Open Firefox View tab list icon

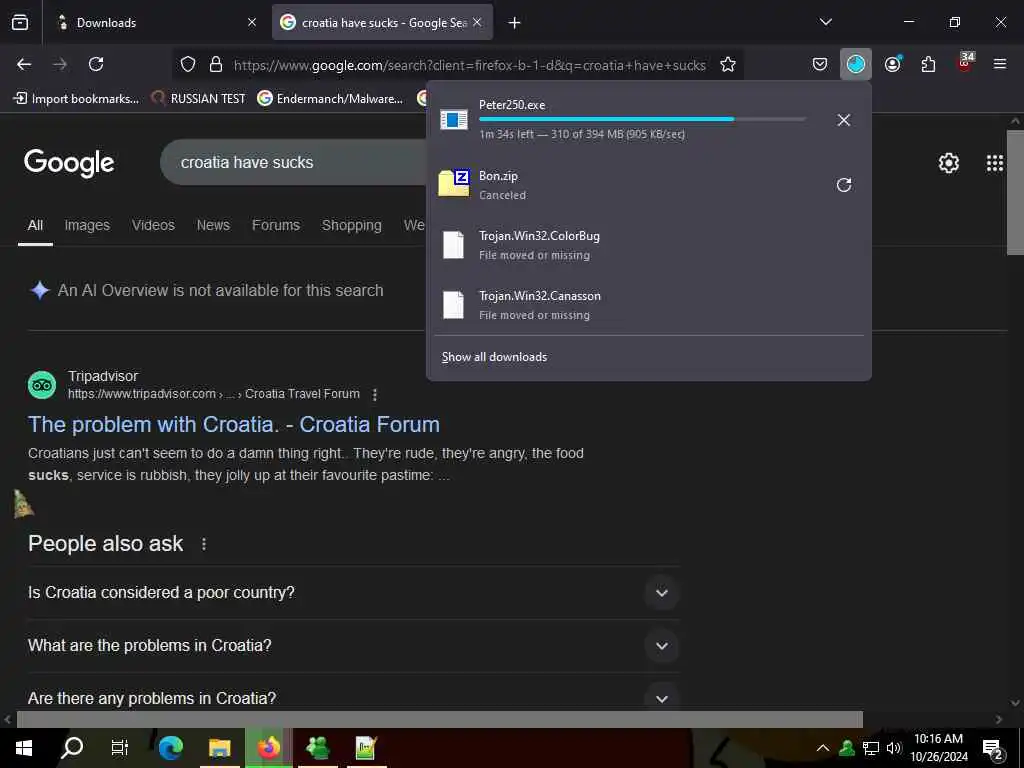tap(20, 22)
